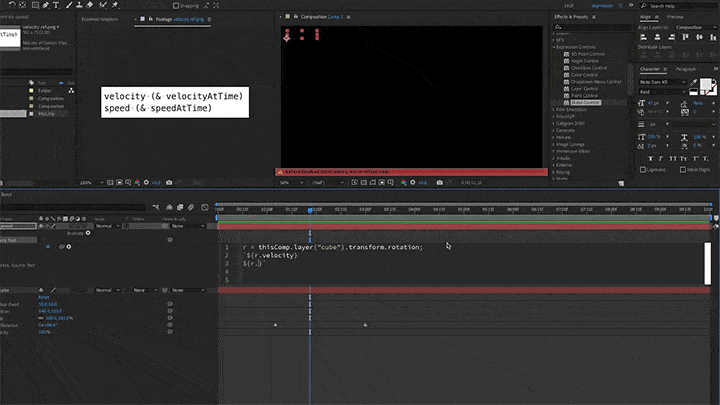The height and width of the screenshot is (405, 720).
Task: Select the Type tool in toolbar
Action: coord(56,5)
